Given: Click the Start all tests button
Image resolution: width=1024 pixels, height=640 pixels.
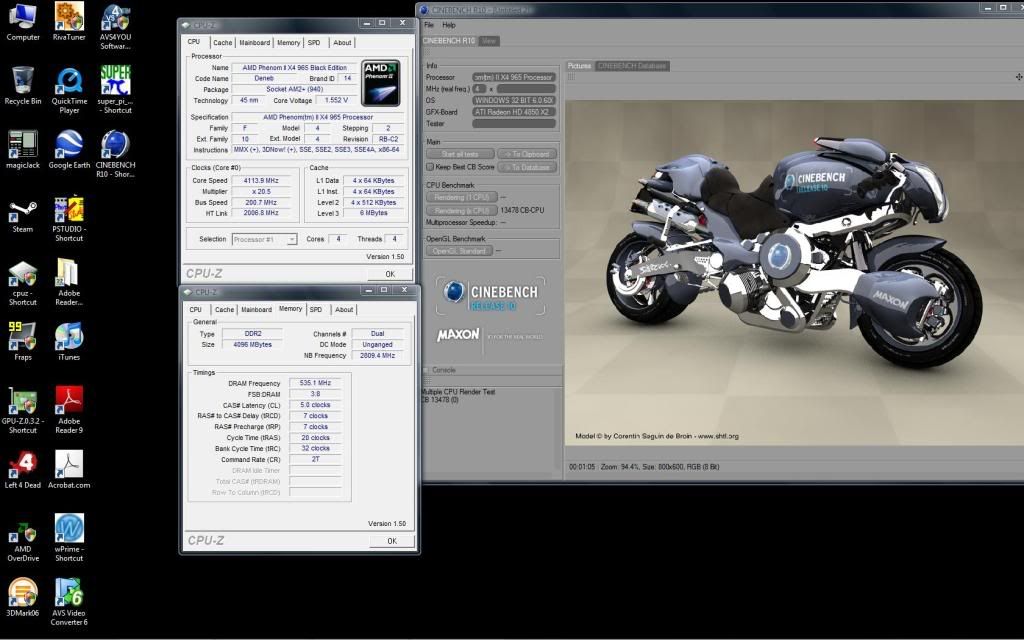Looking at the screenshot, I should pyautogui.click(x=460, y=154).
